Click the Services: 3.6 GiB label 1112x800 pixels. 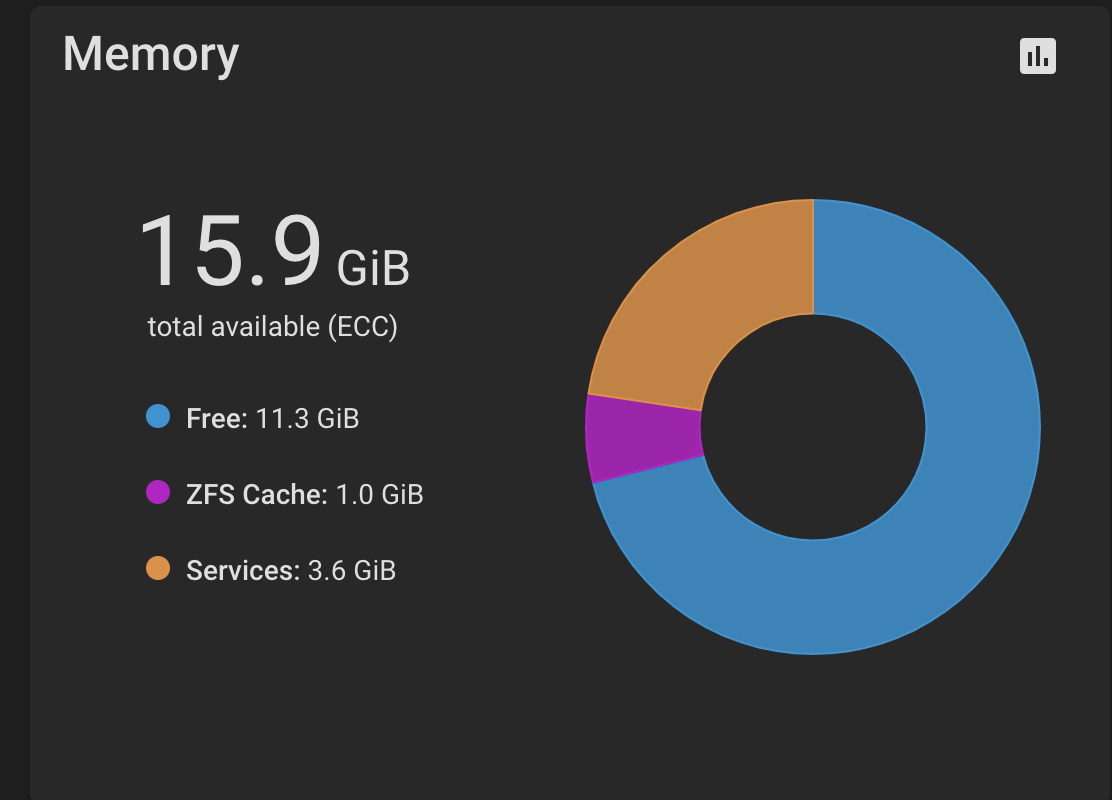291,570
